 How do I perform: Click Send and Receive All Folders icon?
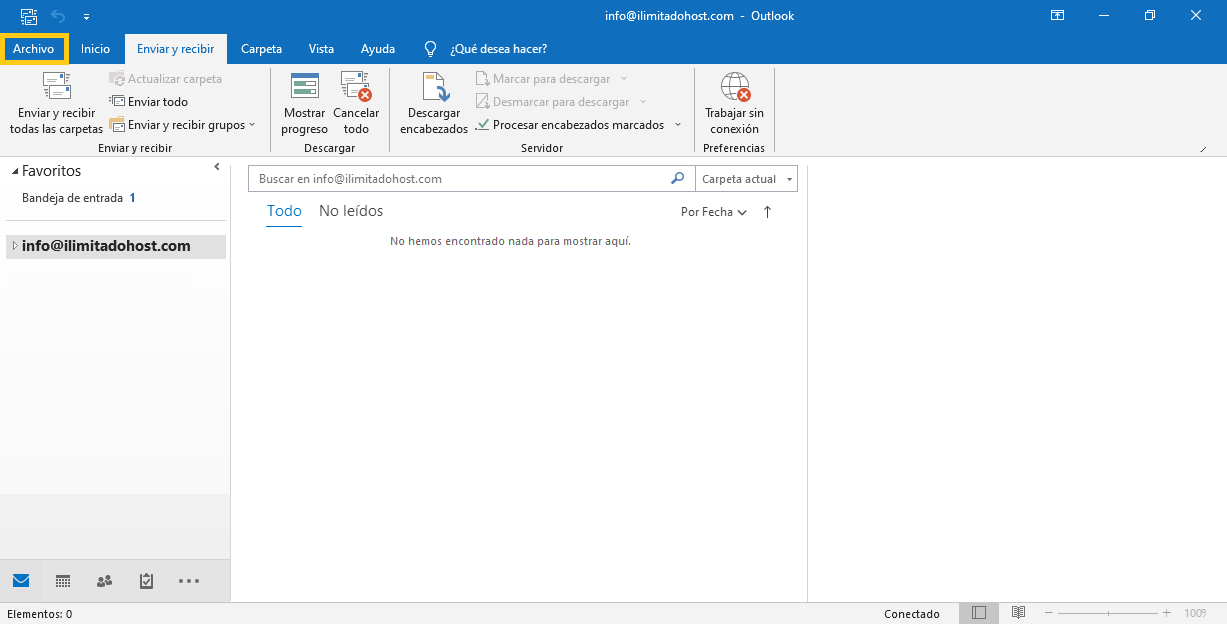point(56,88)
